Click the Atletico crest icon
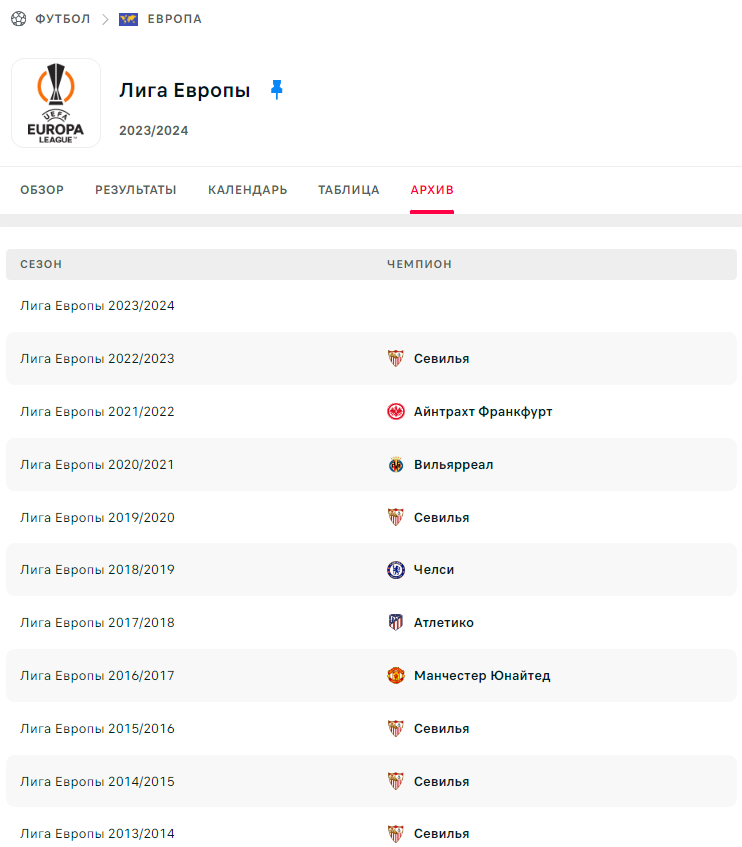 coord(396,622)
